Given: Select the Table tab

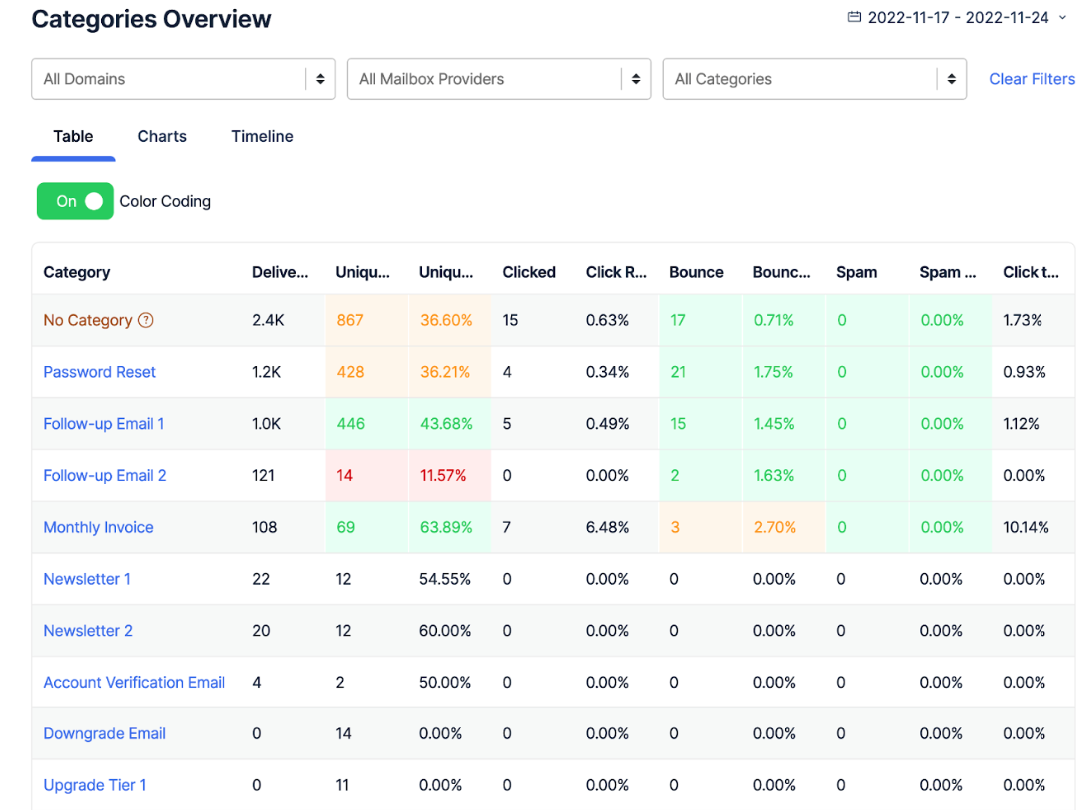Looking at the screenshot, I should click(x=72, y=136).
